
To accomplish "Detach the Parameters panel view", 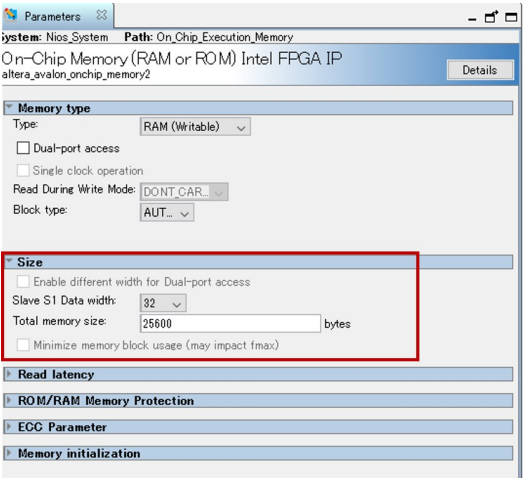I will coord(491,16).
